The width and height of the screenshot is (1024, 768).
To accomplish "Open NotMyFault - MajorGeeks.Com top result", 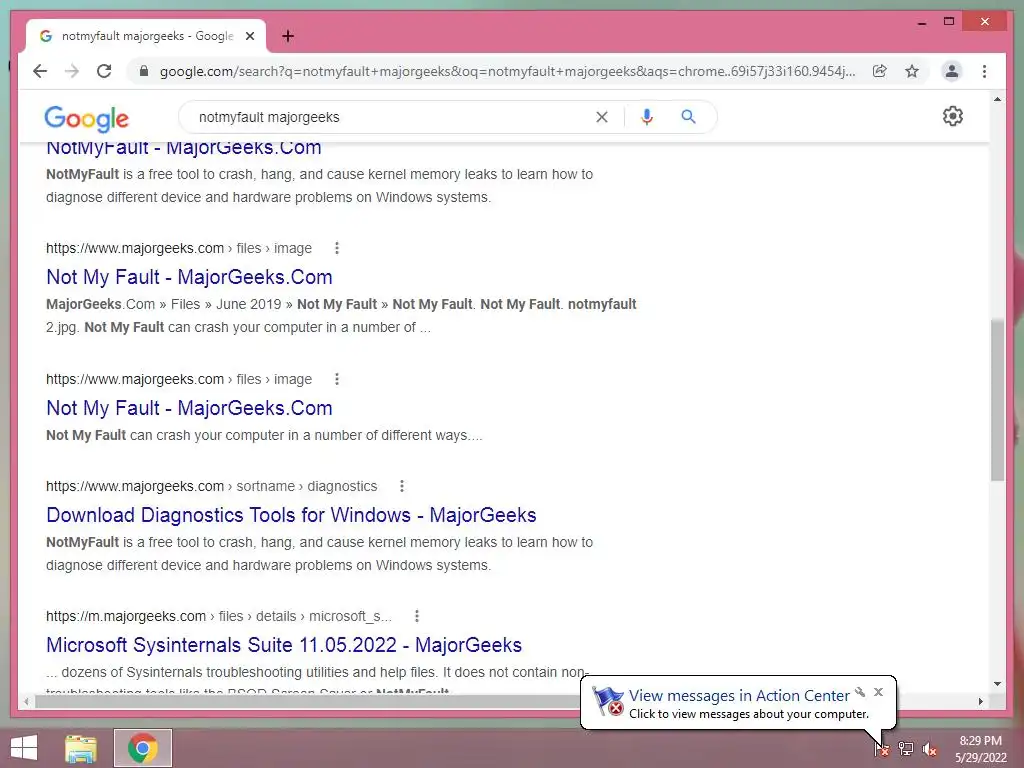I will (184, 148).
